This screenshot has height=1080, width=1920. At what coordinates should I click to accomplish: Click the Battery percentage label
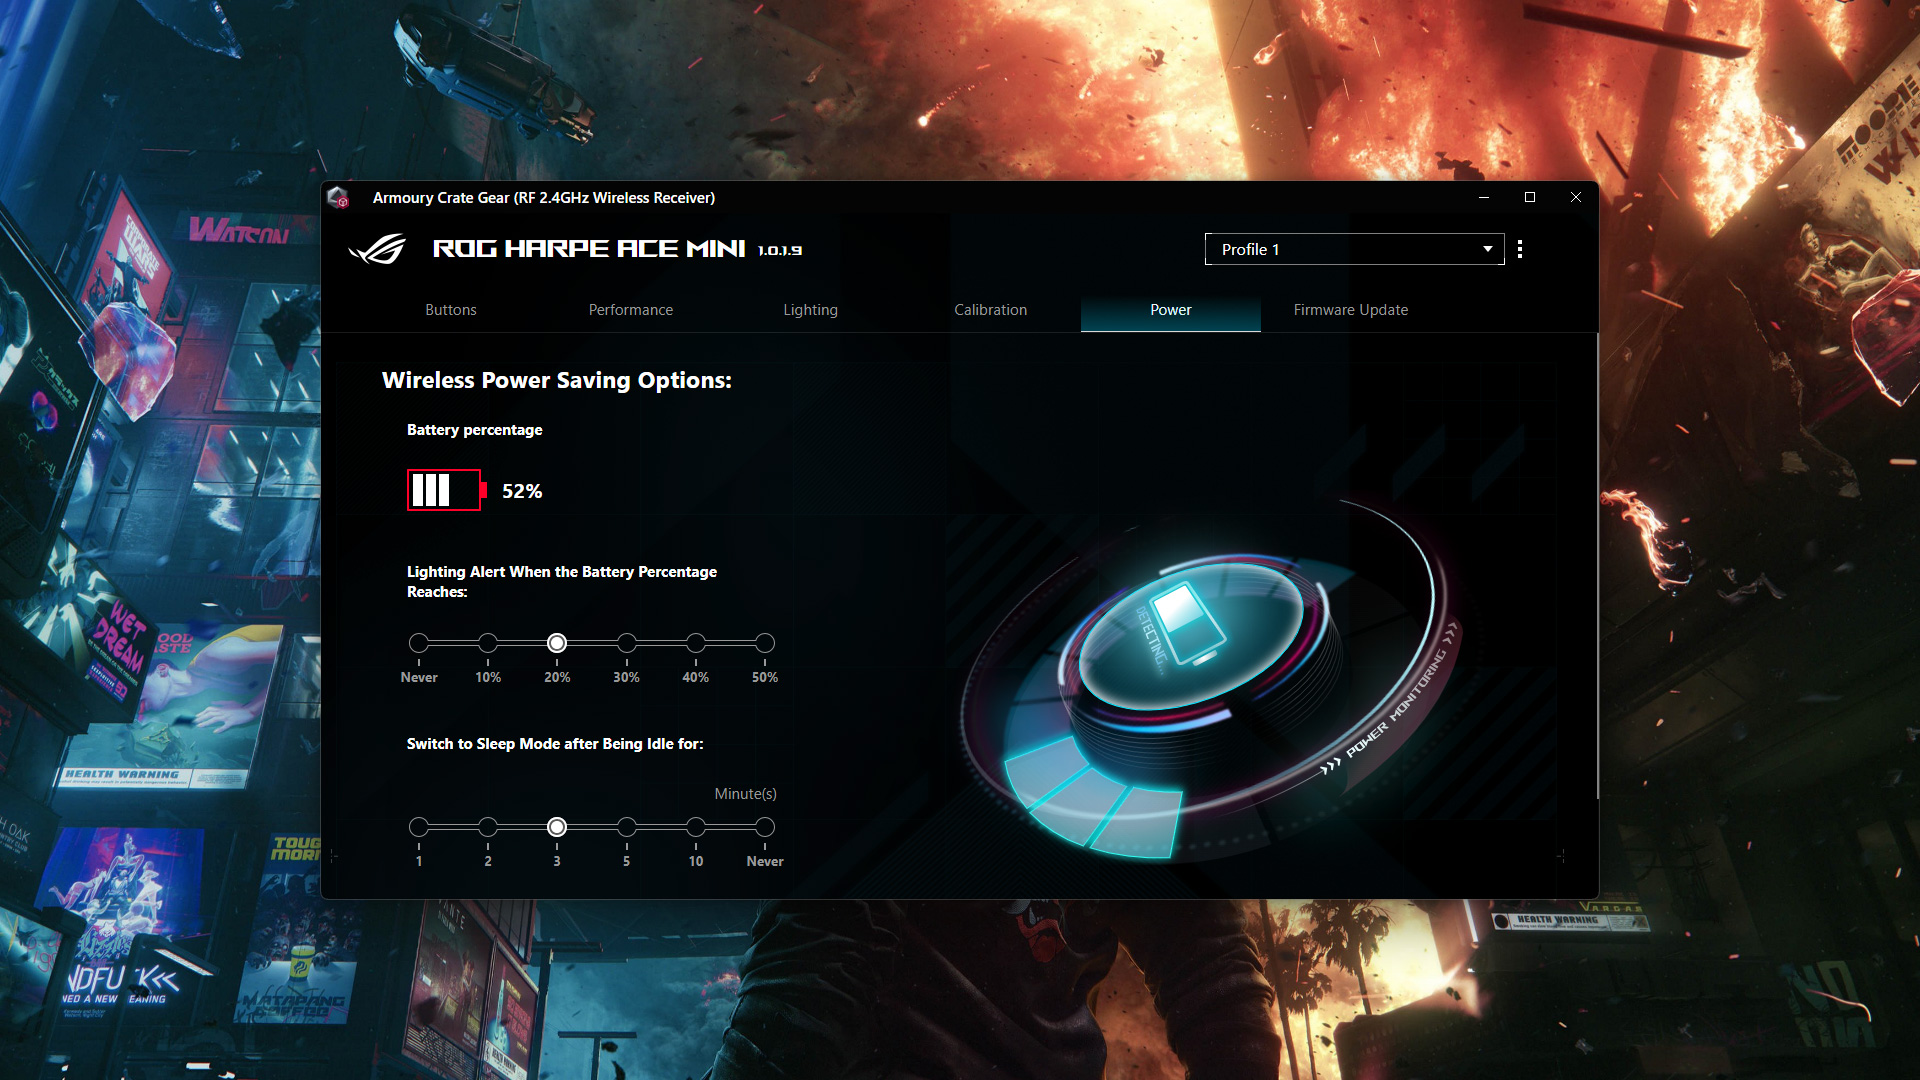pos(475,430)
